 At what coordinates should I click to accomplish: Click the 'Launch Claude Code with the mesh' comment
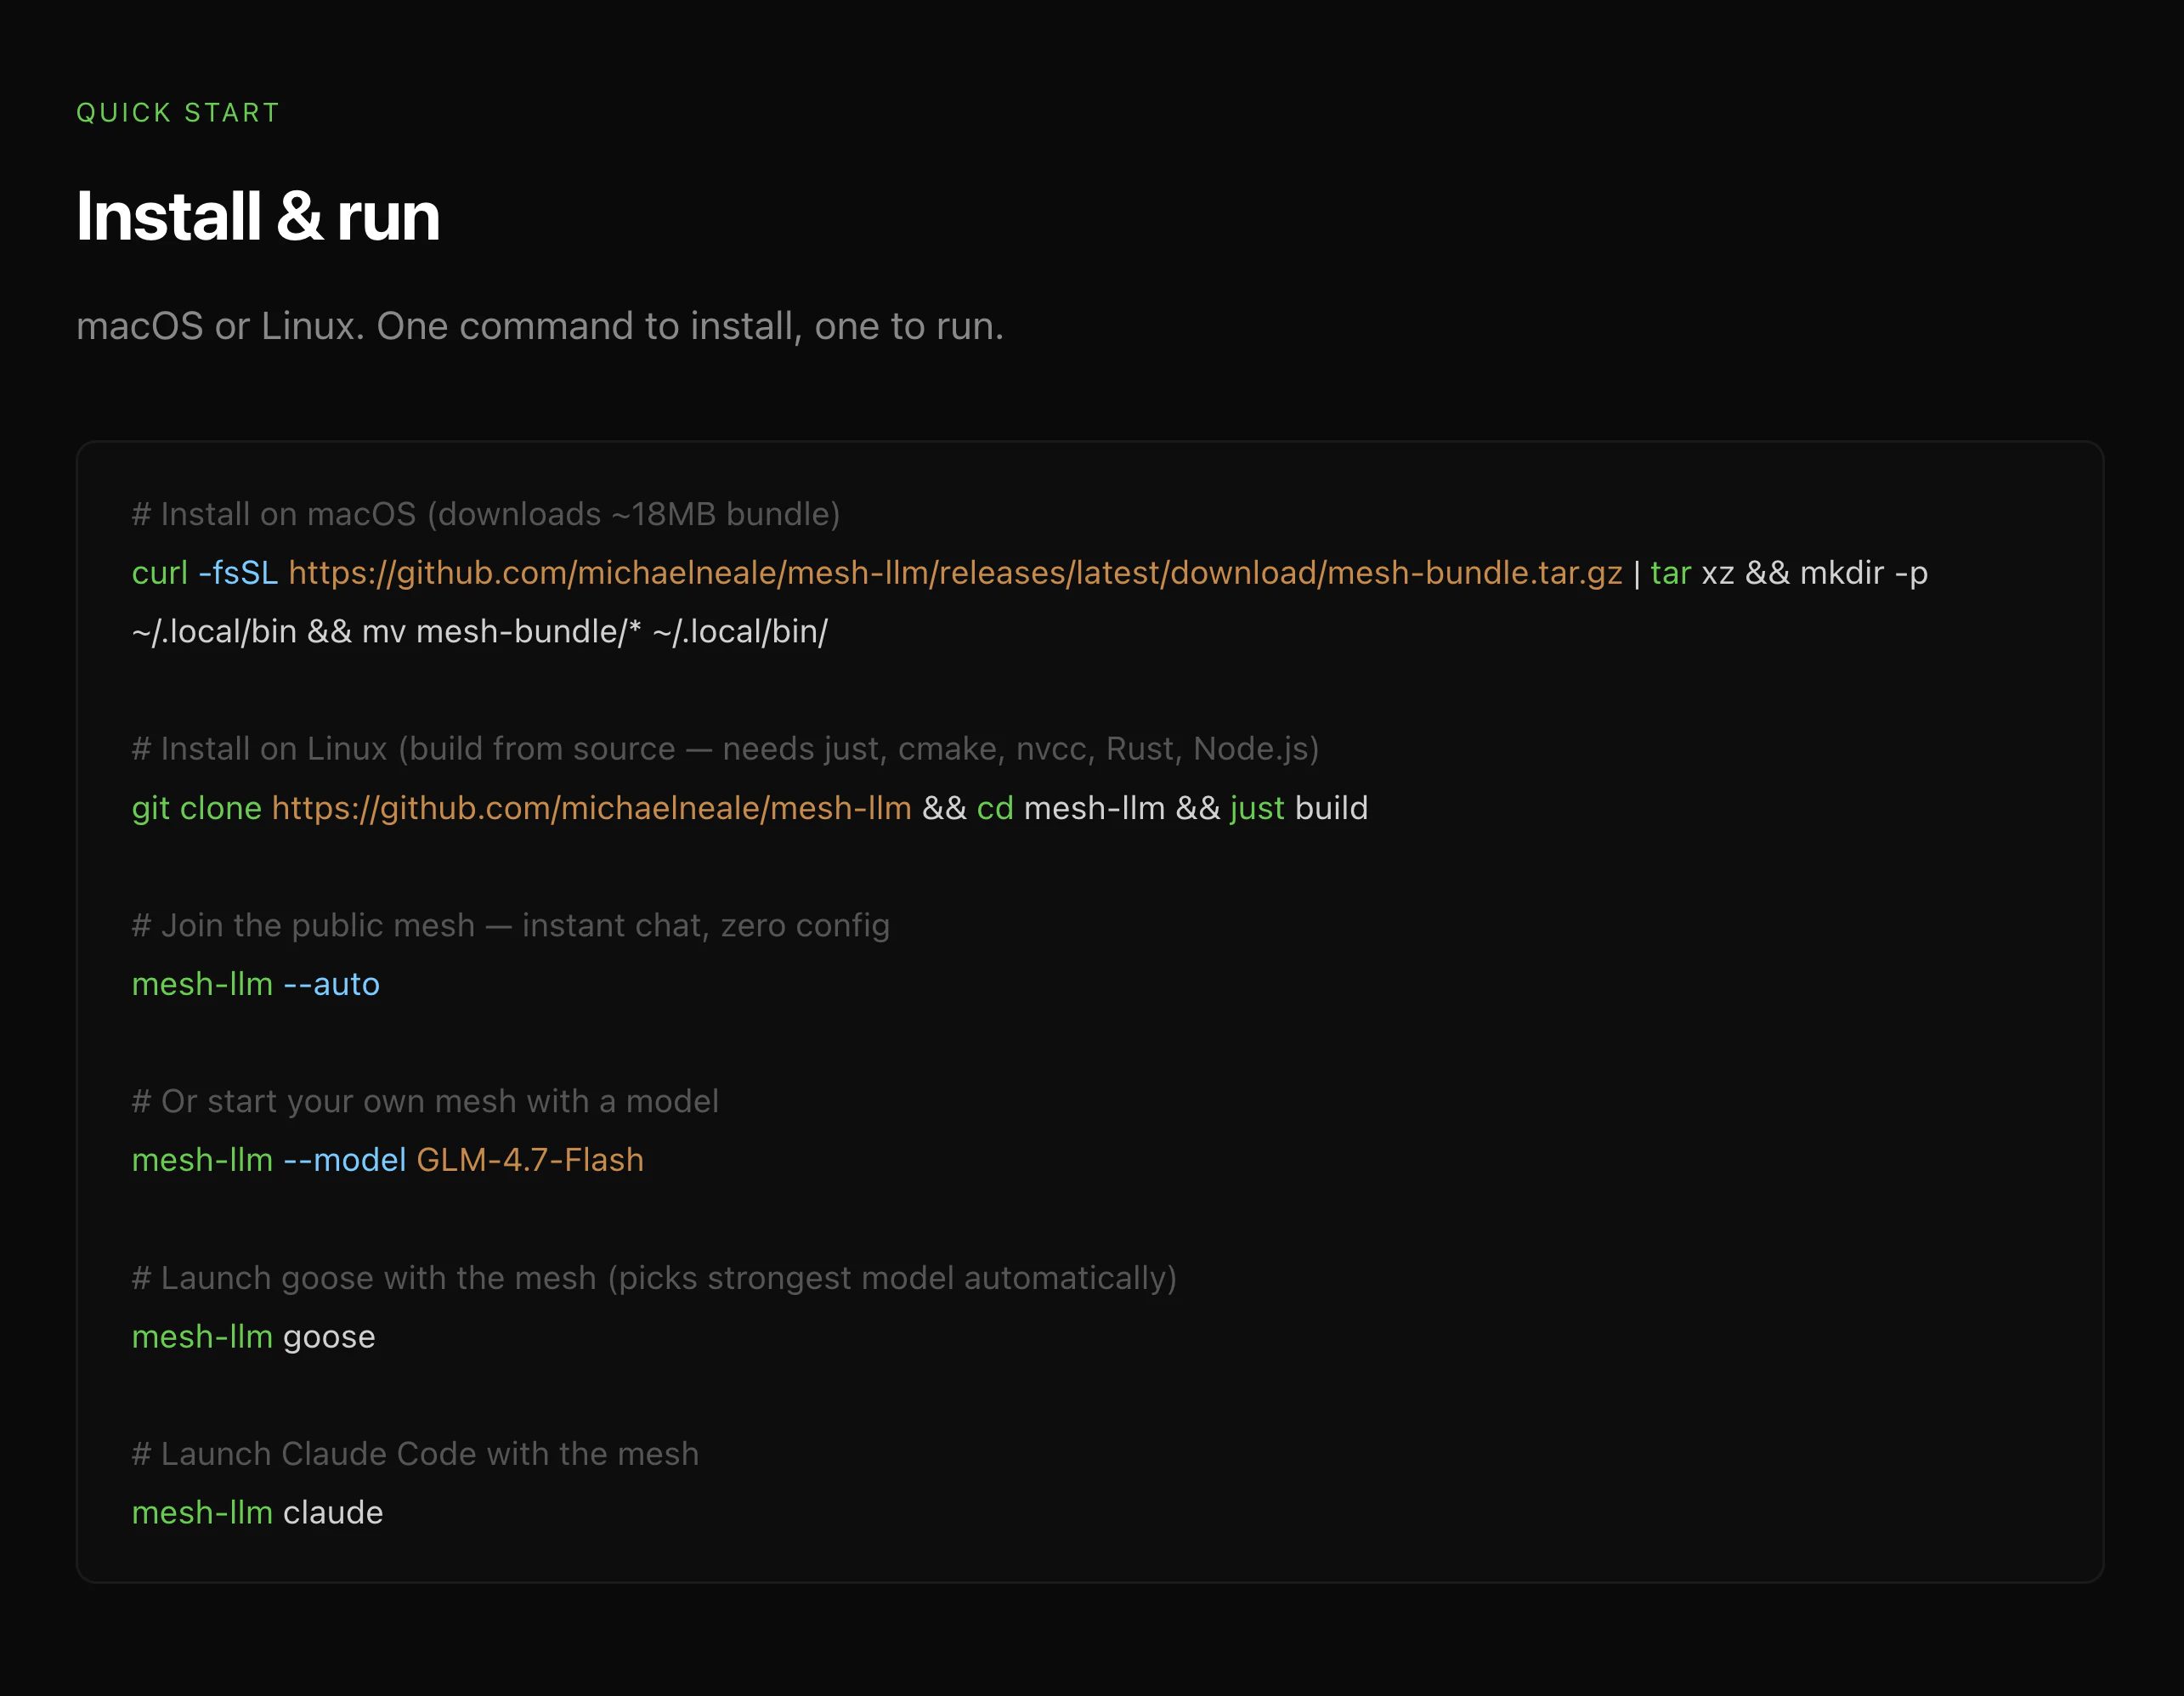pos(415,1454)
